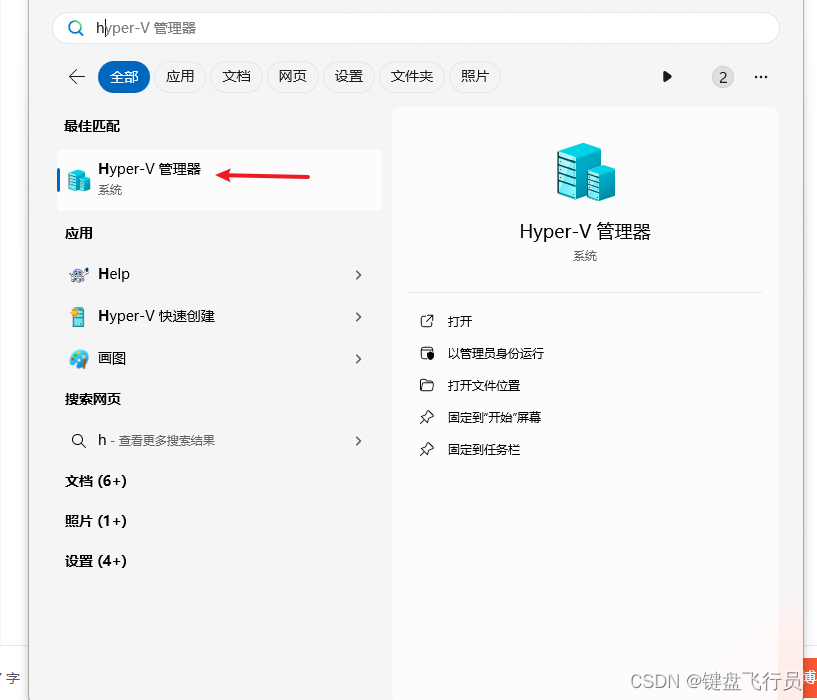The image size is (817, 700).
Task: Click the open-external icon beside 打开
Action: pos(427,321)
